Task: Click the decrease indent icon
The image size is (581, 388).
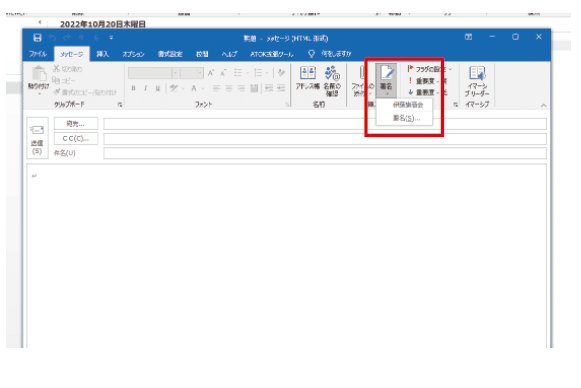Action: [x=269, y=88]
